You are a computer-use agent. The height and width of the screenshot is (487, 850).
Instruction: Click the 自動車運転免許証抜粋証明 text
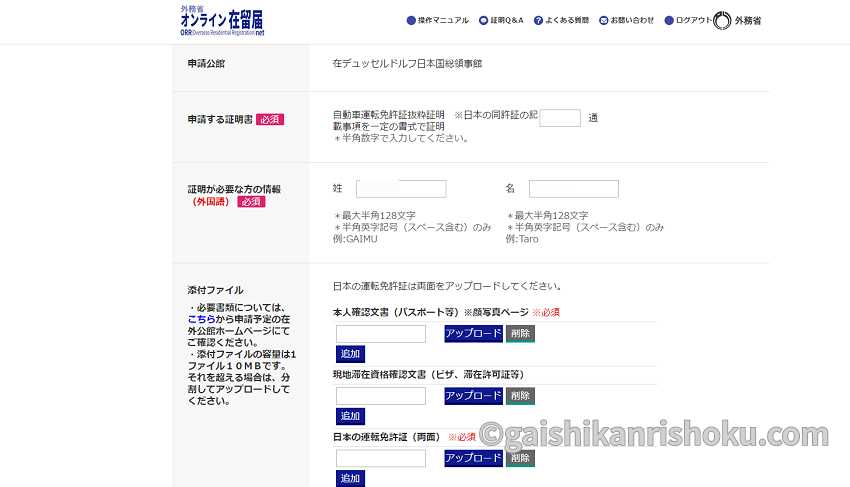389,115
